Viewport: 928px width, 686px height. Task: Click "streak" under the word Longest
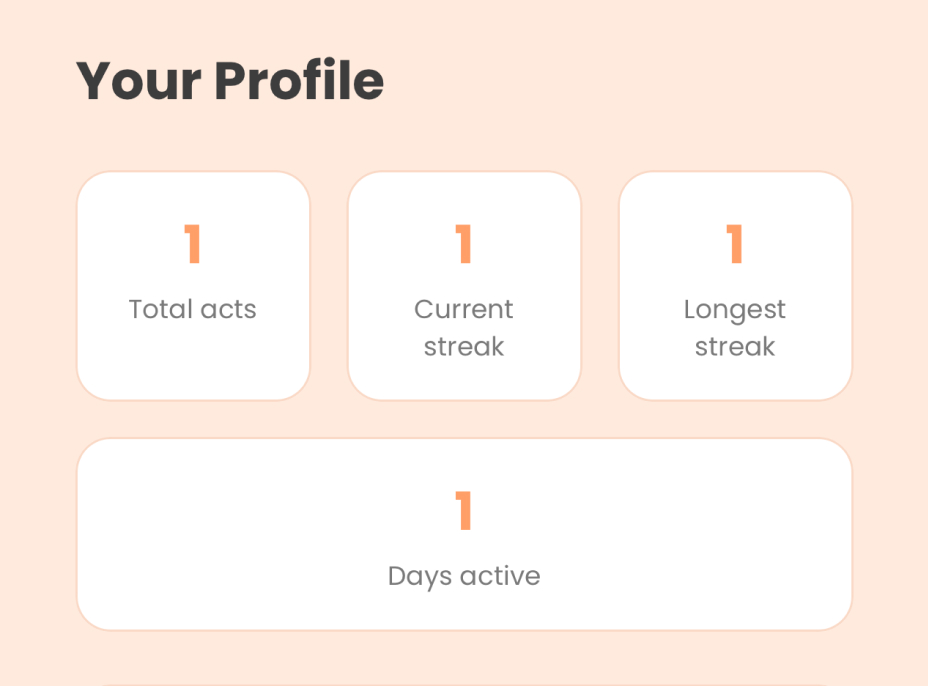[735, 346]
